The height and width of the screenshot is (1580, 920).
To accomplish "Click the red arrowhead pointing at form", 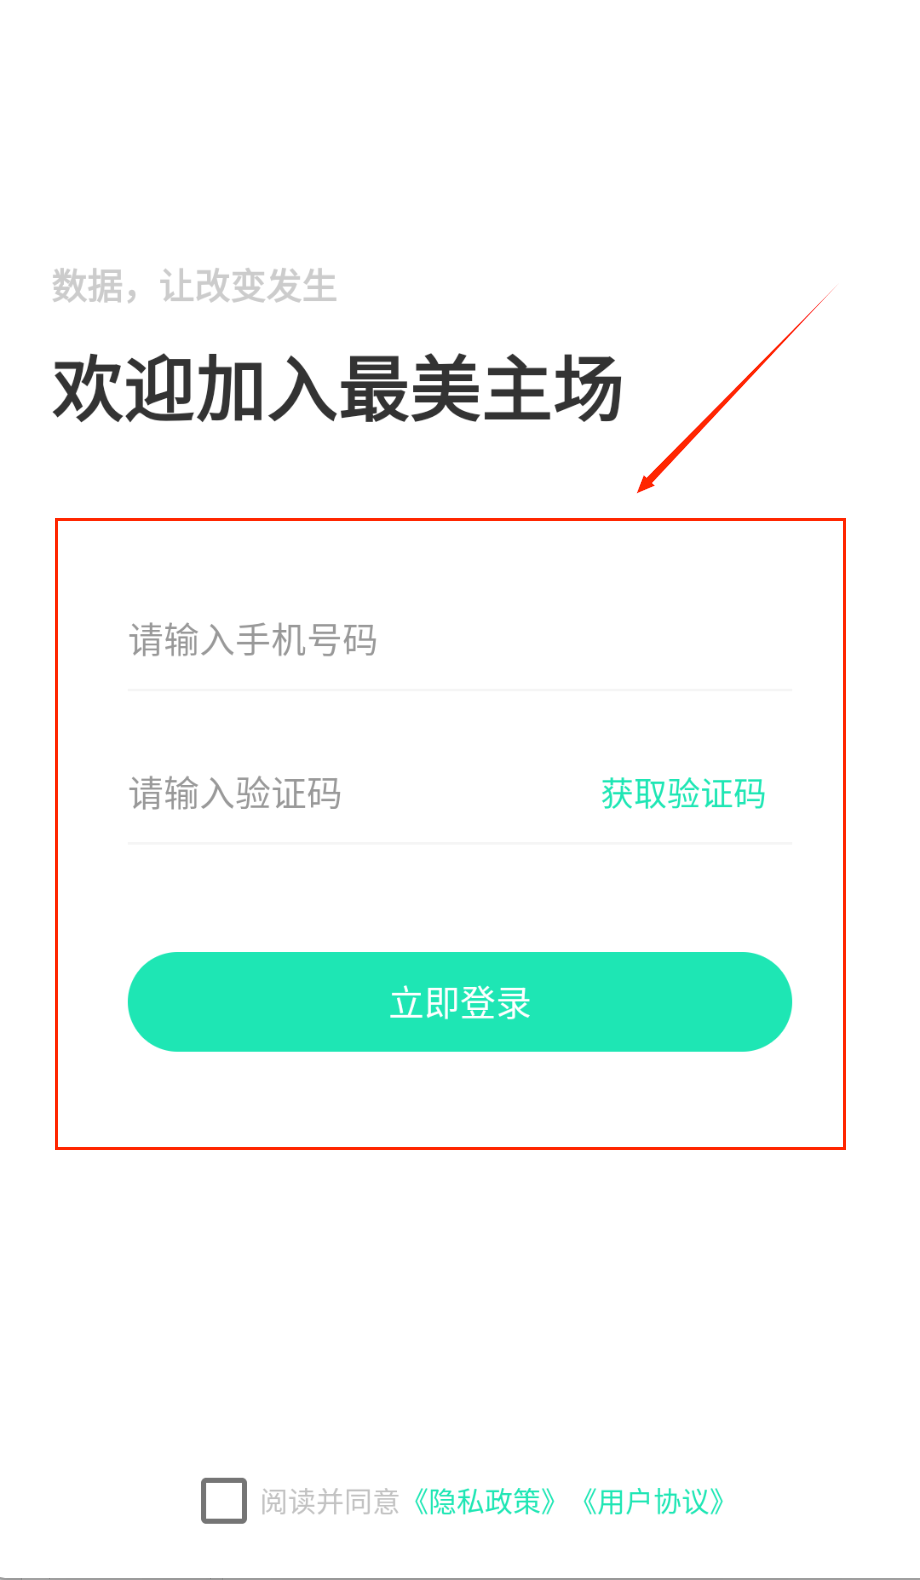I will pos(648,482).
